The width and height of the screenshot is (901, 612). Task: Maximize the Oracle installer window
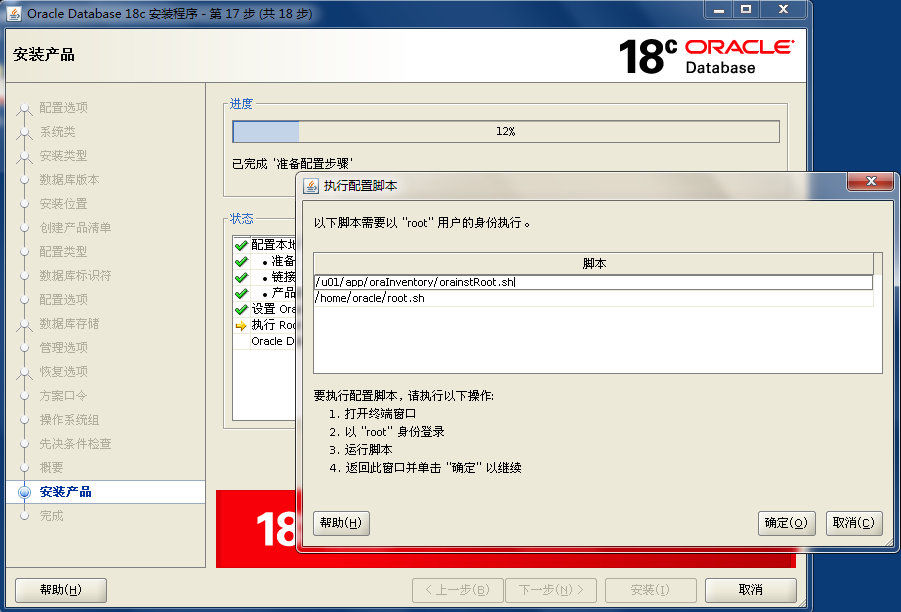pyautogui.click(x=746, y=10)
